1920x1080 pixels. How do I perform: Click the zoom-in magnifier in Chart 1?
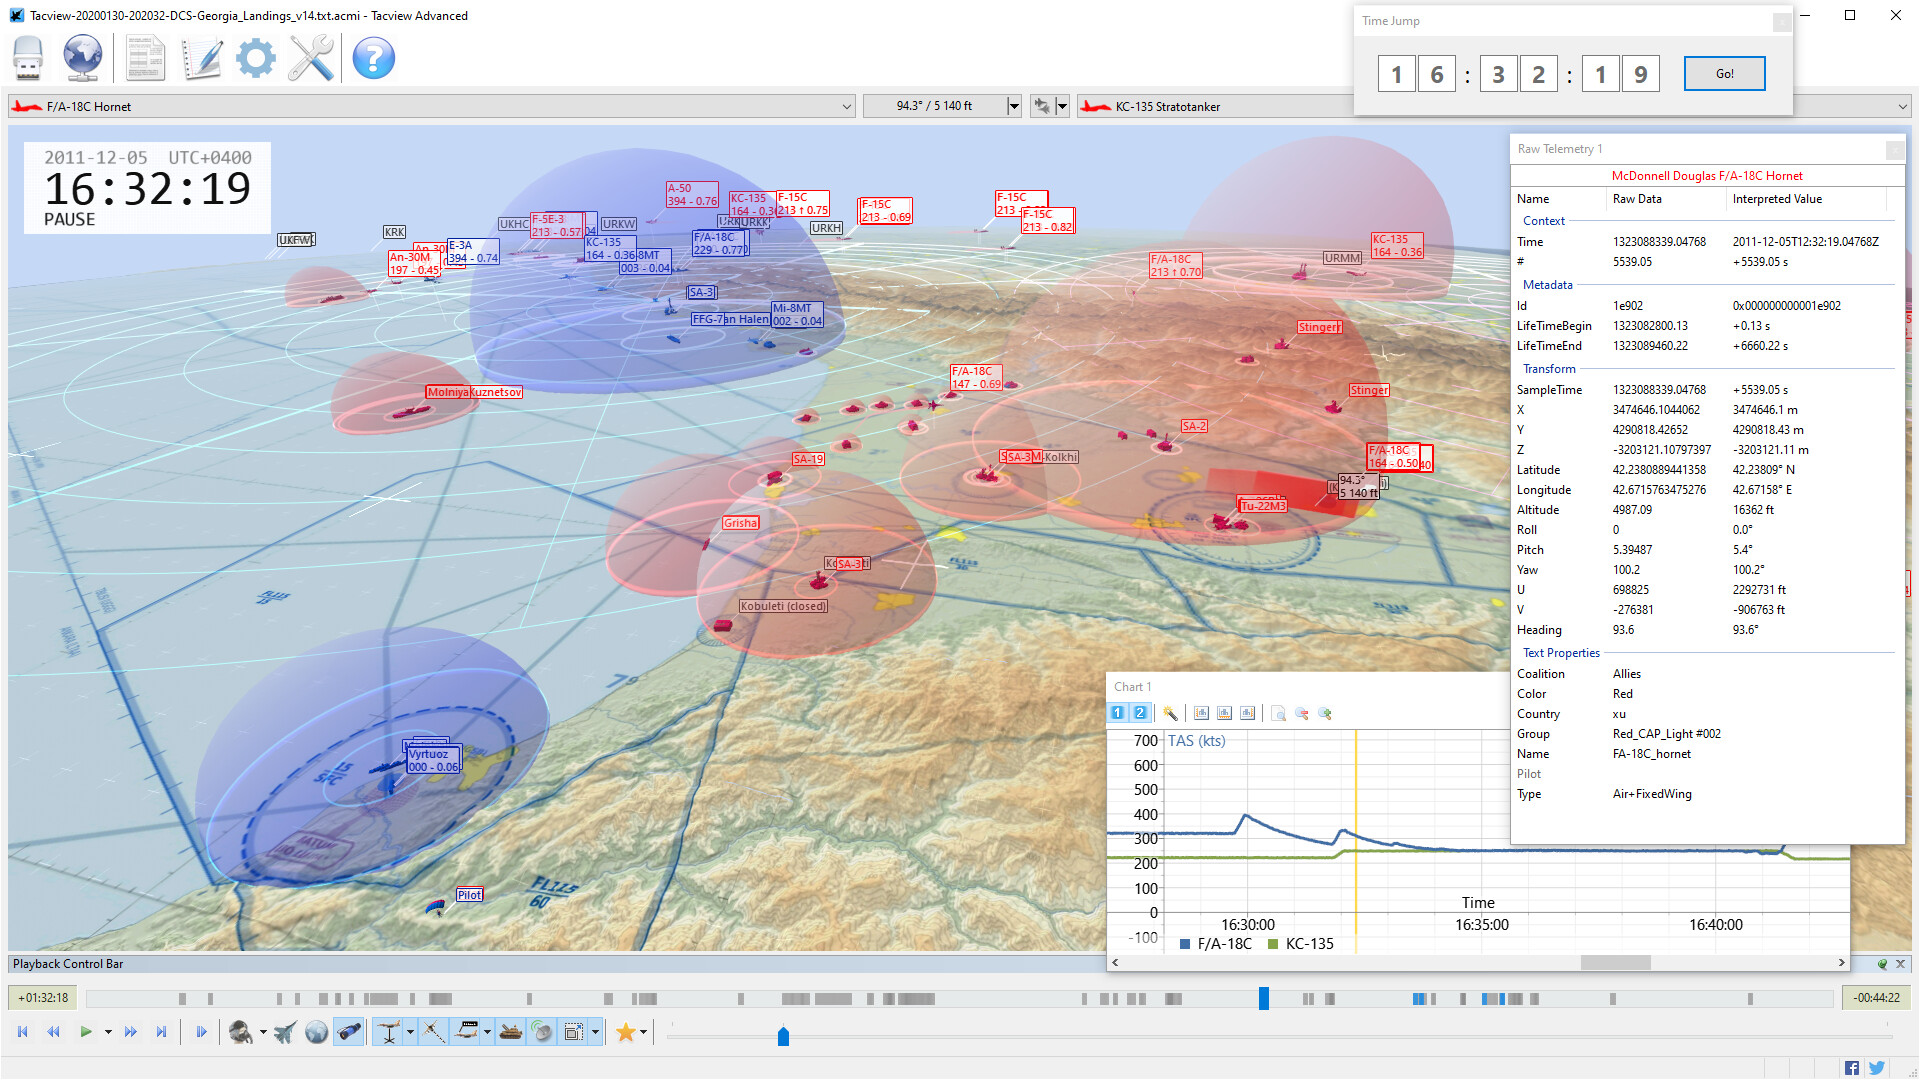(x=1325, y=713)
